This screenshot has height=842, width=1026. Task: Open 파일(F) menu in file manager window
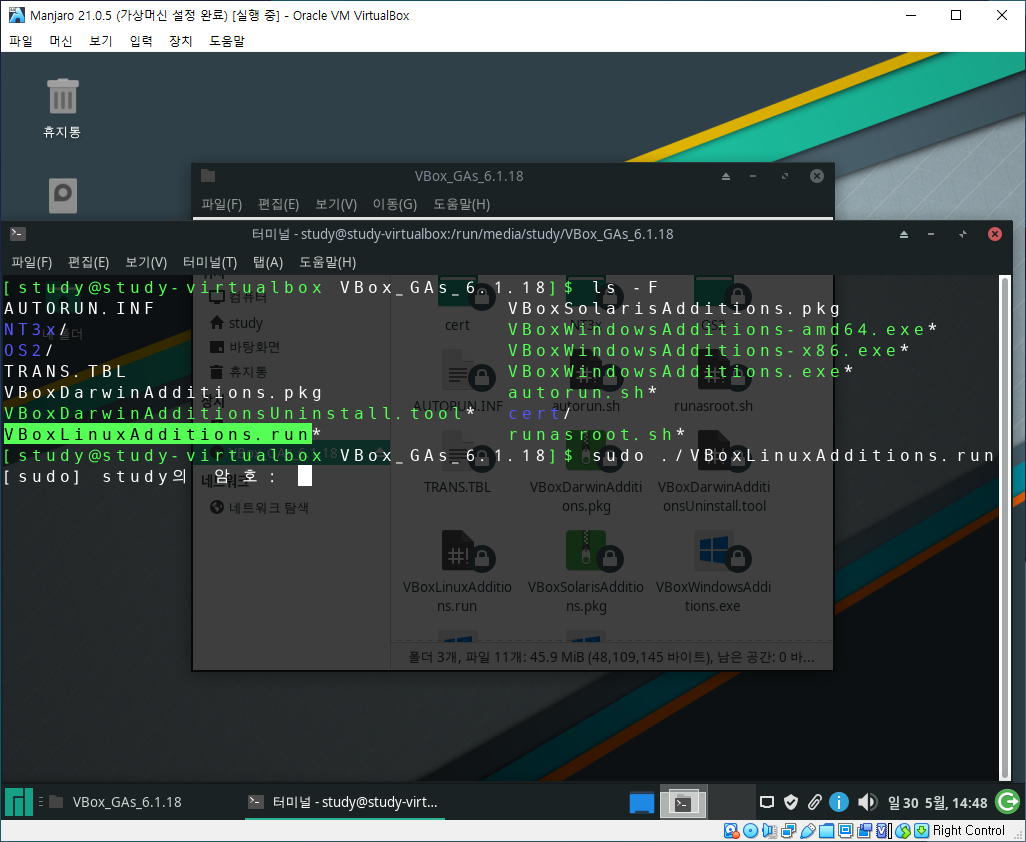(222, 204)
